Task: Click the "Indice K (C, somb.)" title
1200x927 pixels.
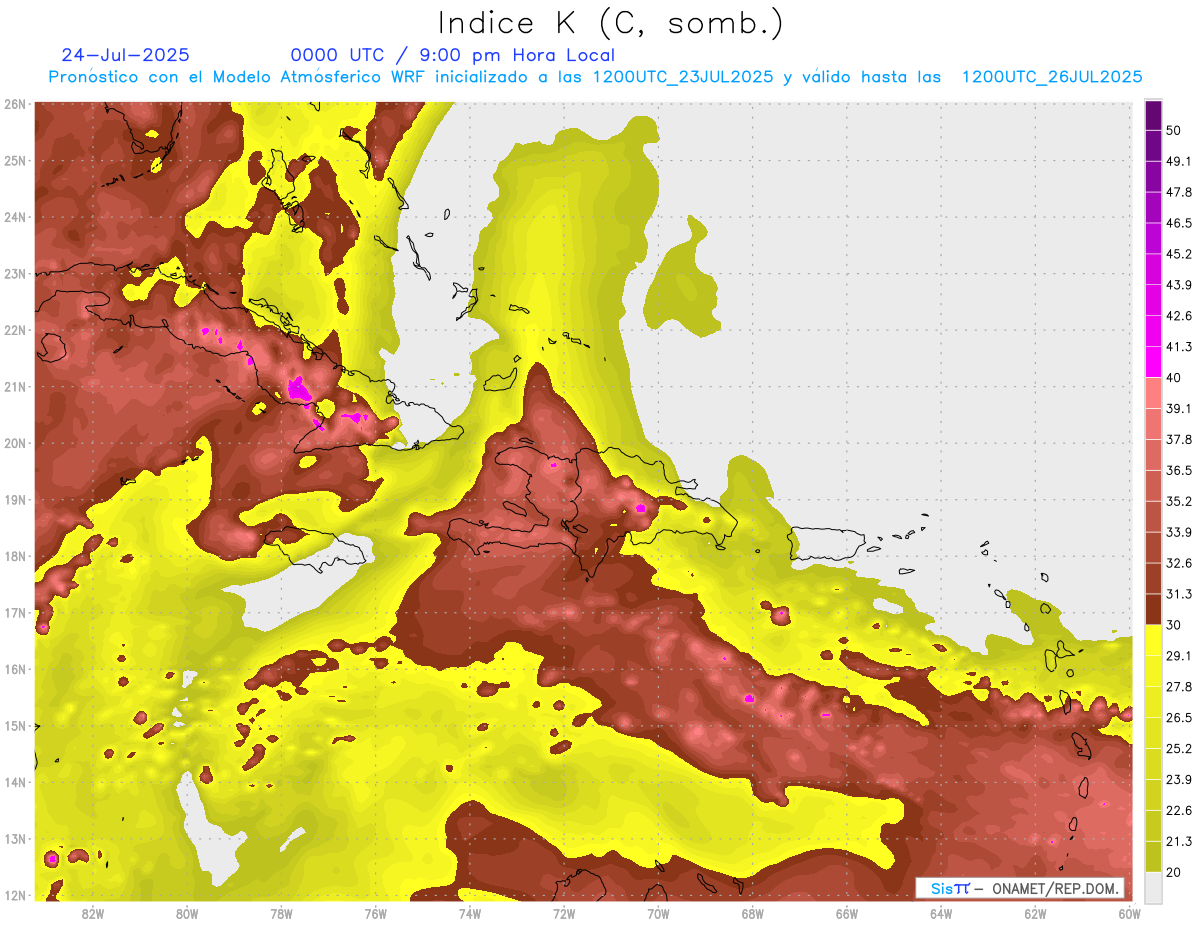Action: [610, 23]
